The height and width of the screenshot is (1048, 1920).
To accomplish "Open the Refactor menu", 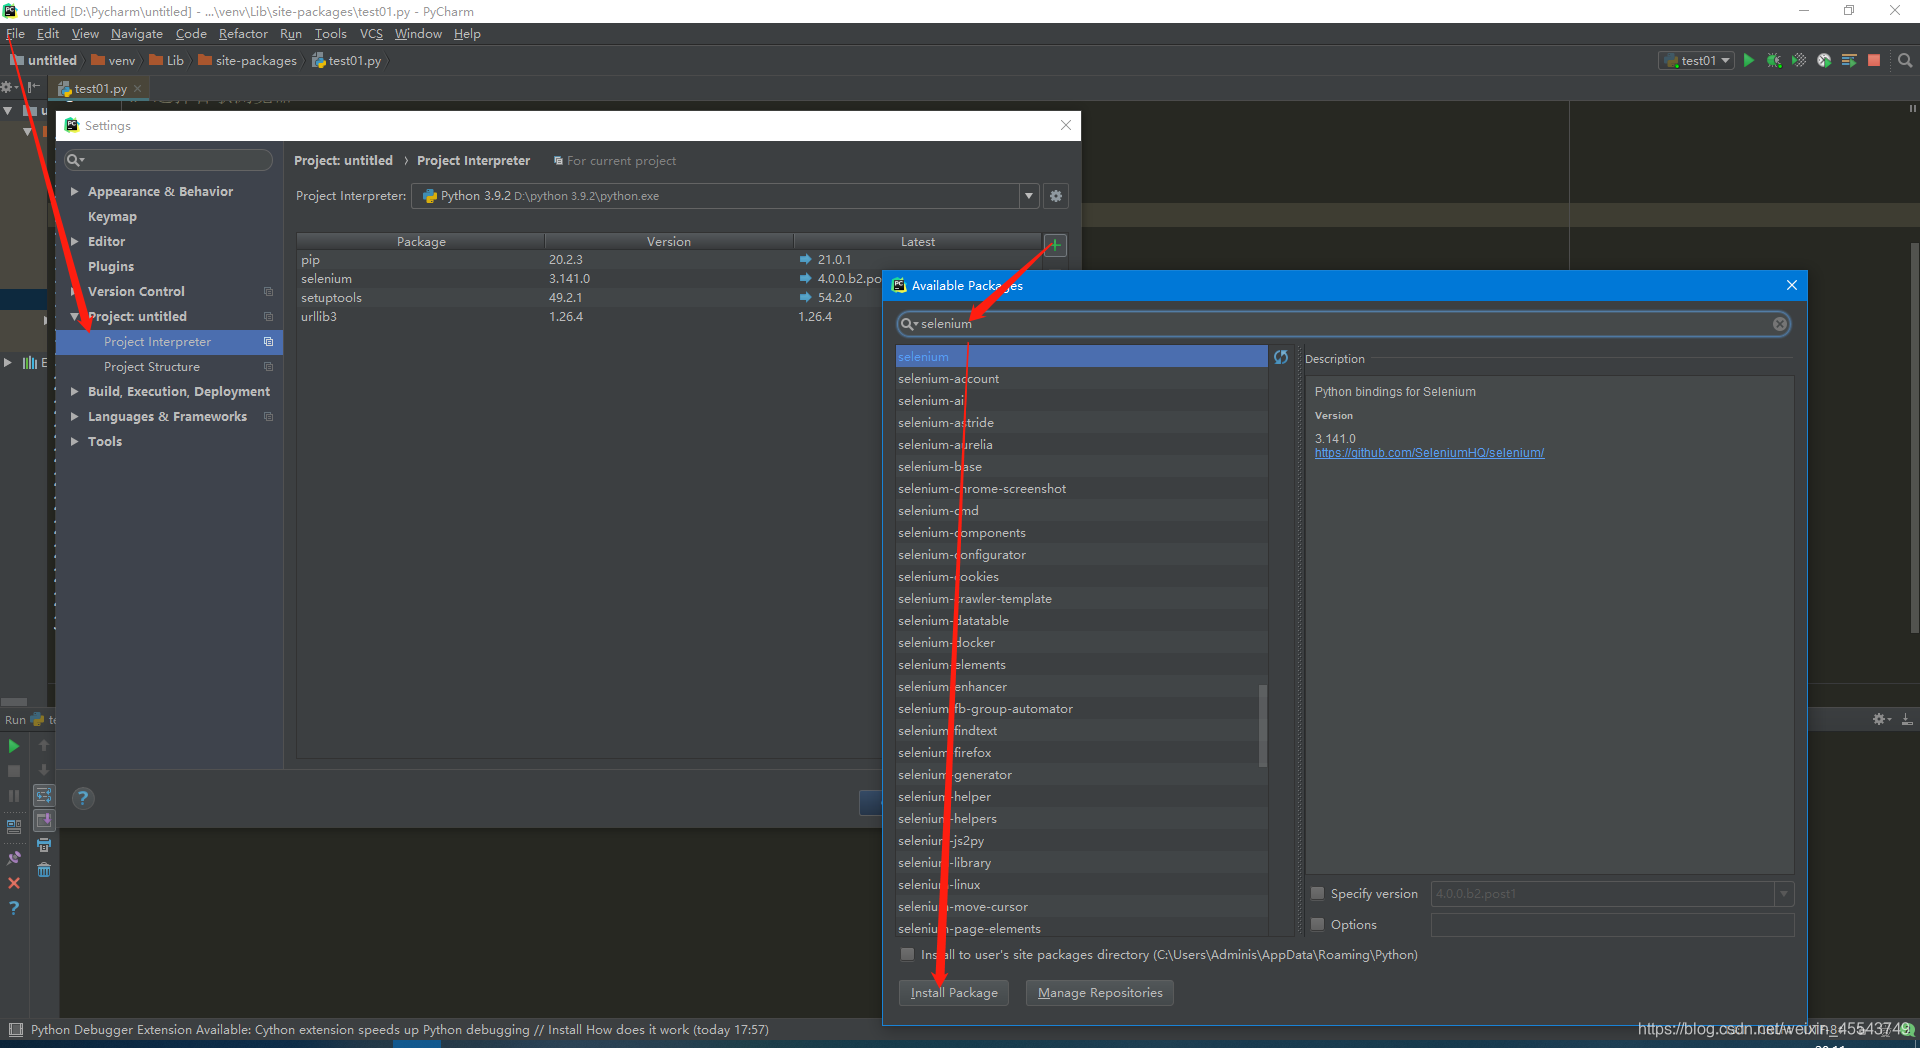I will 243,34.
